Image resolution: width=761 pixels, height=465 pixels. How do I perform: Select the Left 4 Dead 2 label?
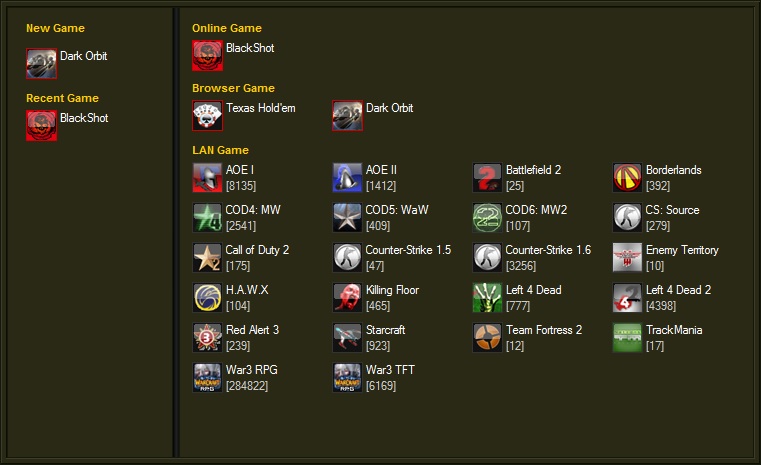click(x=678, y=290)
